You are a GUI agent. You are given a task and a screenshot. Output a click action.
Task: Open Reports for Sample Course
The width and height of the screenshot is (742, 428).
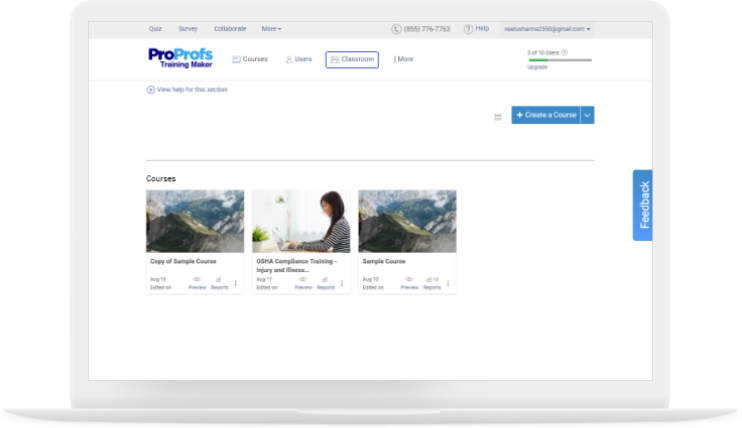[x=432, y=283]
